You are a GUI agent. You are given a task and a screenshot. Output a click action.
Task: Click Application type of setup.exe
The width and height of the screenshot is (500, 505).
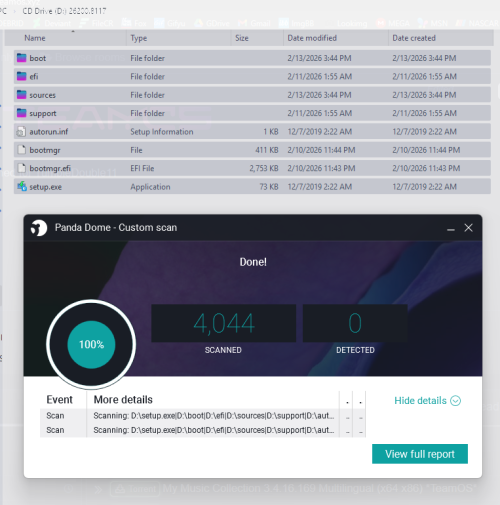tap(150, 187)
